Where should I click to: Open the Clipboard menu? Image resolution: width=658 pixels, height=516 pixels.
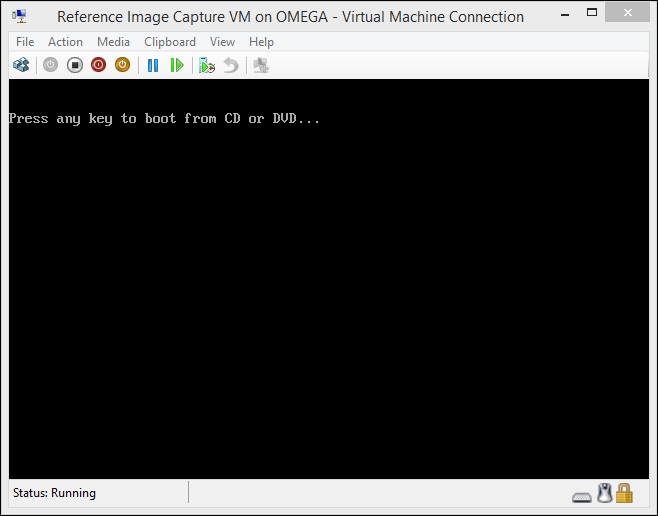[170, 42]
